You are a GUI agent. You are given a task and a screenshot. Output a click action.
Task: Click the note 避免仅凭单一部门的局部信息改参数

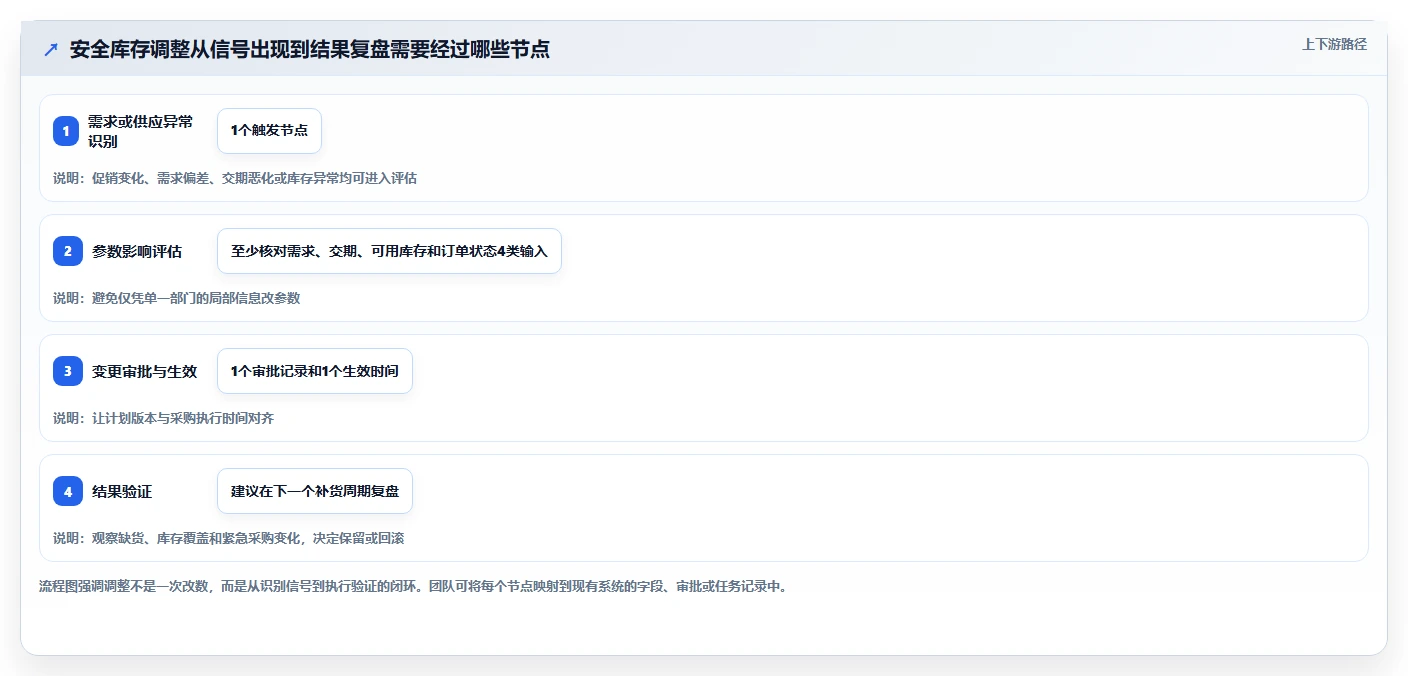pos(177,298)
